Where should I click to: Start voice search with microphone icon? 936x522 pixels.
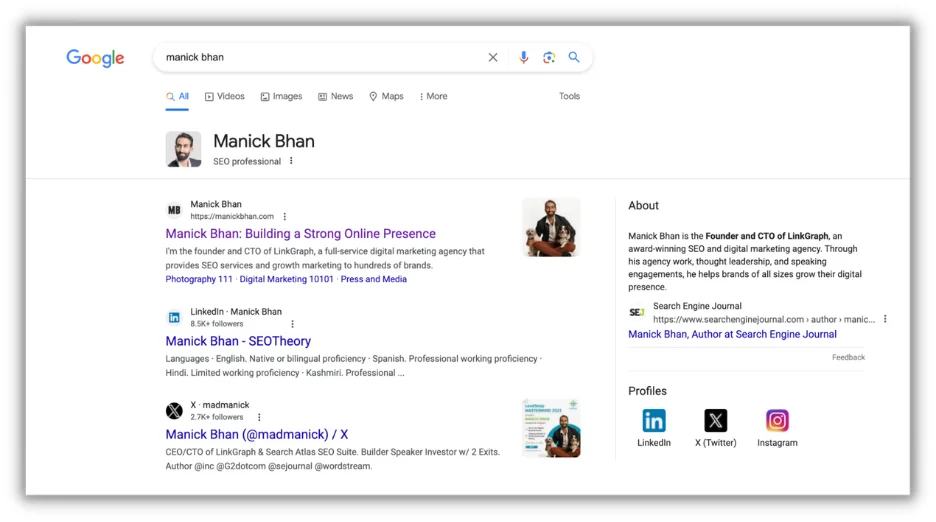point(524,57)
